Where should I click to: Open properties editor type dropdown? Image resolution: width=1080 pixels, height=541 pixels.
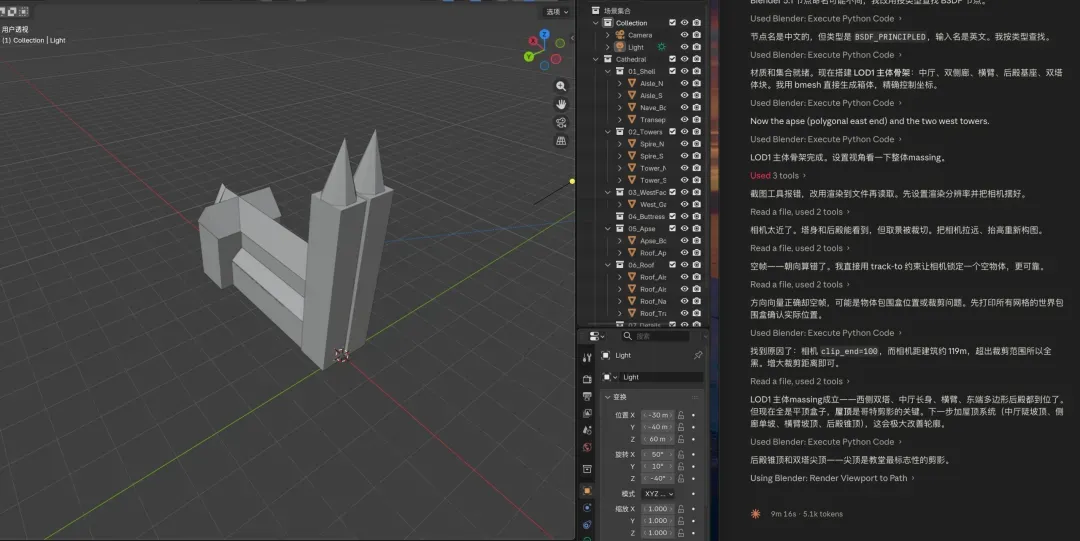[596, 336]
